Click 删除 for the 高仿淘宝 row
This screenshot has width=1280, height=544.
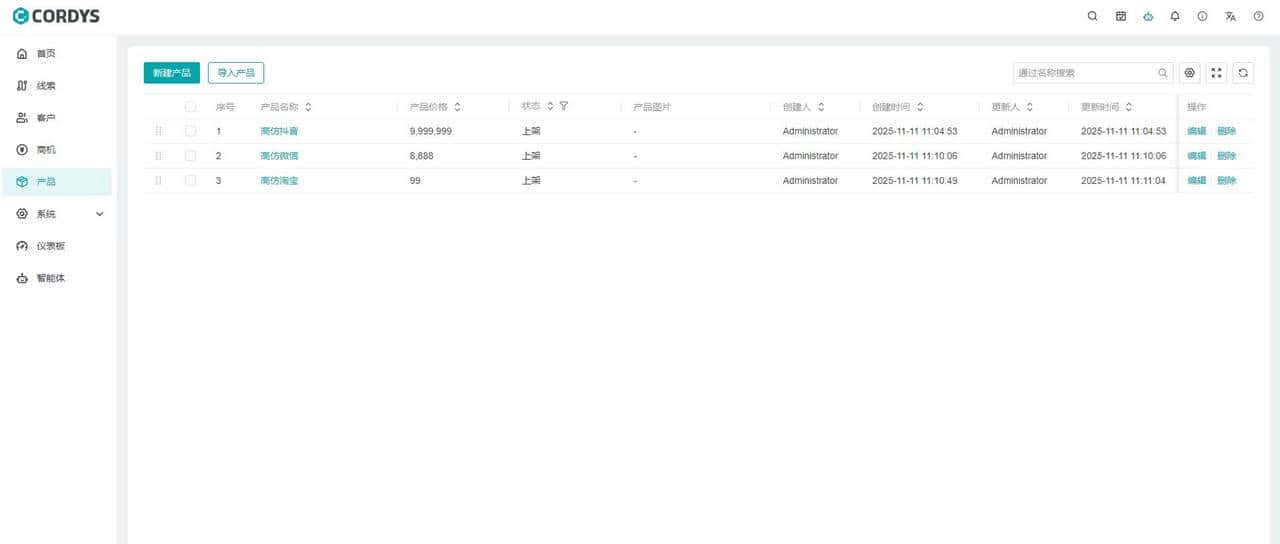(x=1227, y=180)
